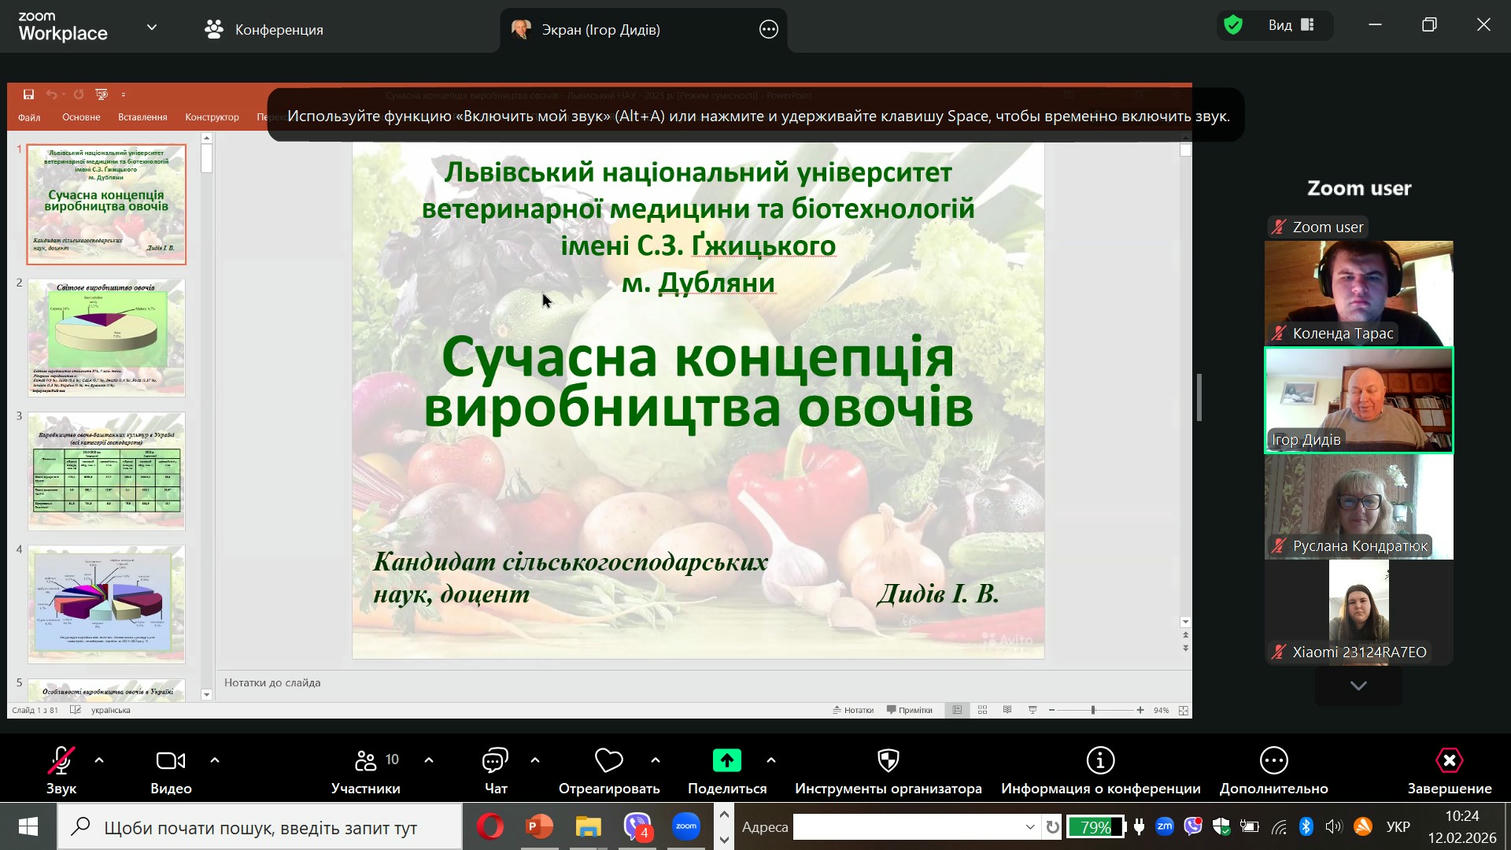Expand audio options arrow next to Звук
Screen dimensions: 1511x850
coord(99,761)
